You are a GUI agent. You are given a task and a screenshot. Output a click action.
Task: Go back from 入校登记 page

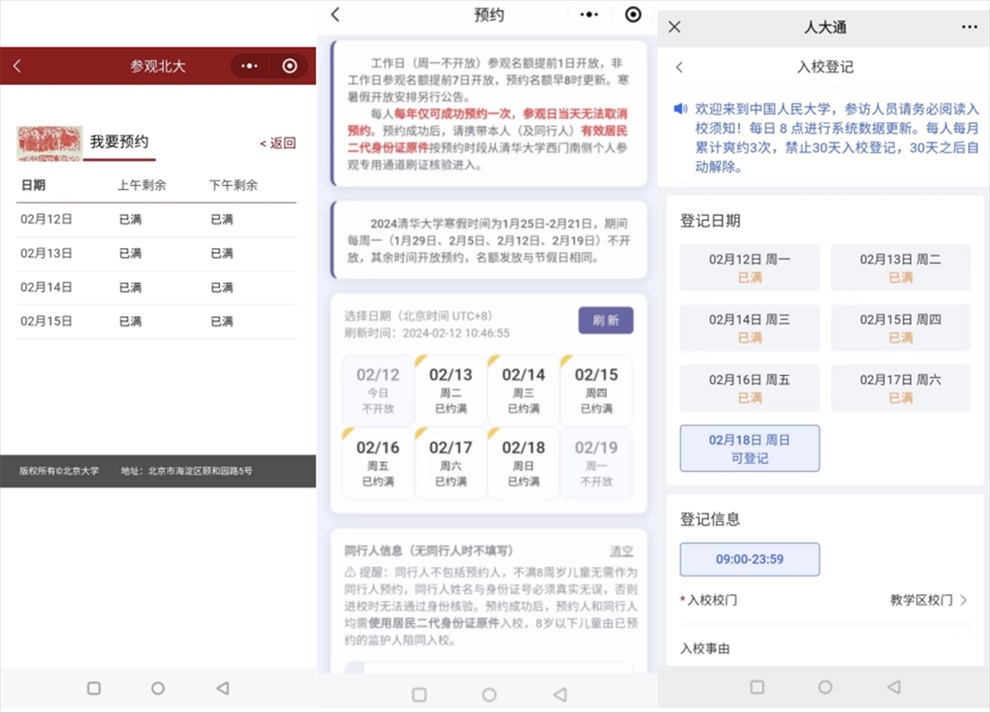[x=680, y=67]
